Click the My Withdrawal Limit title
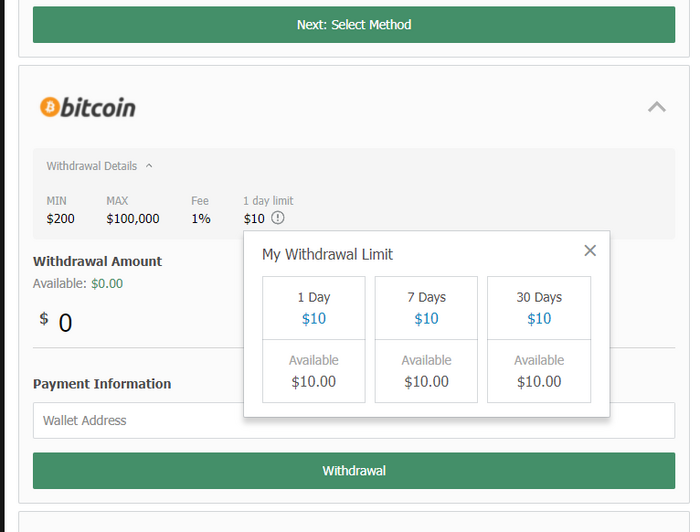Screen dimensions: 700x532 [327, 254]
